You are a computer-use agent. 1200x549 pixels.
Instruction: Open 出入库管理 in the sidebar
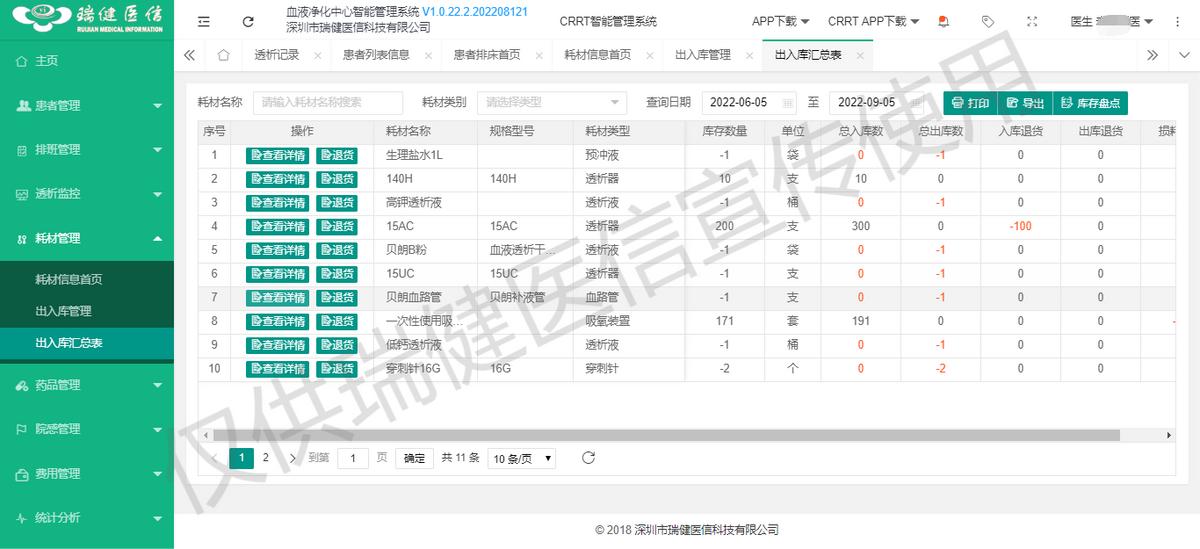point(87,311)
